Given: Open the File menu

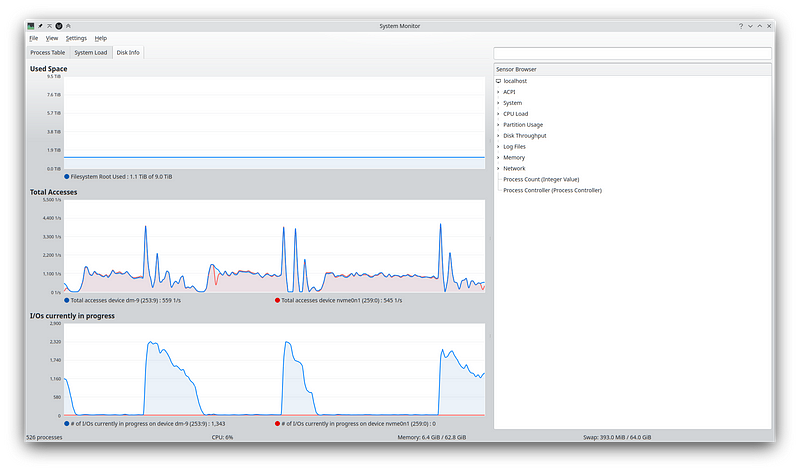Looking at the screenshot, I should pyautogui.click(x=34, y=38).
